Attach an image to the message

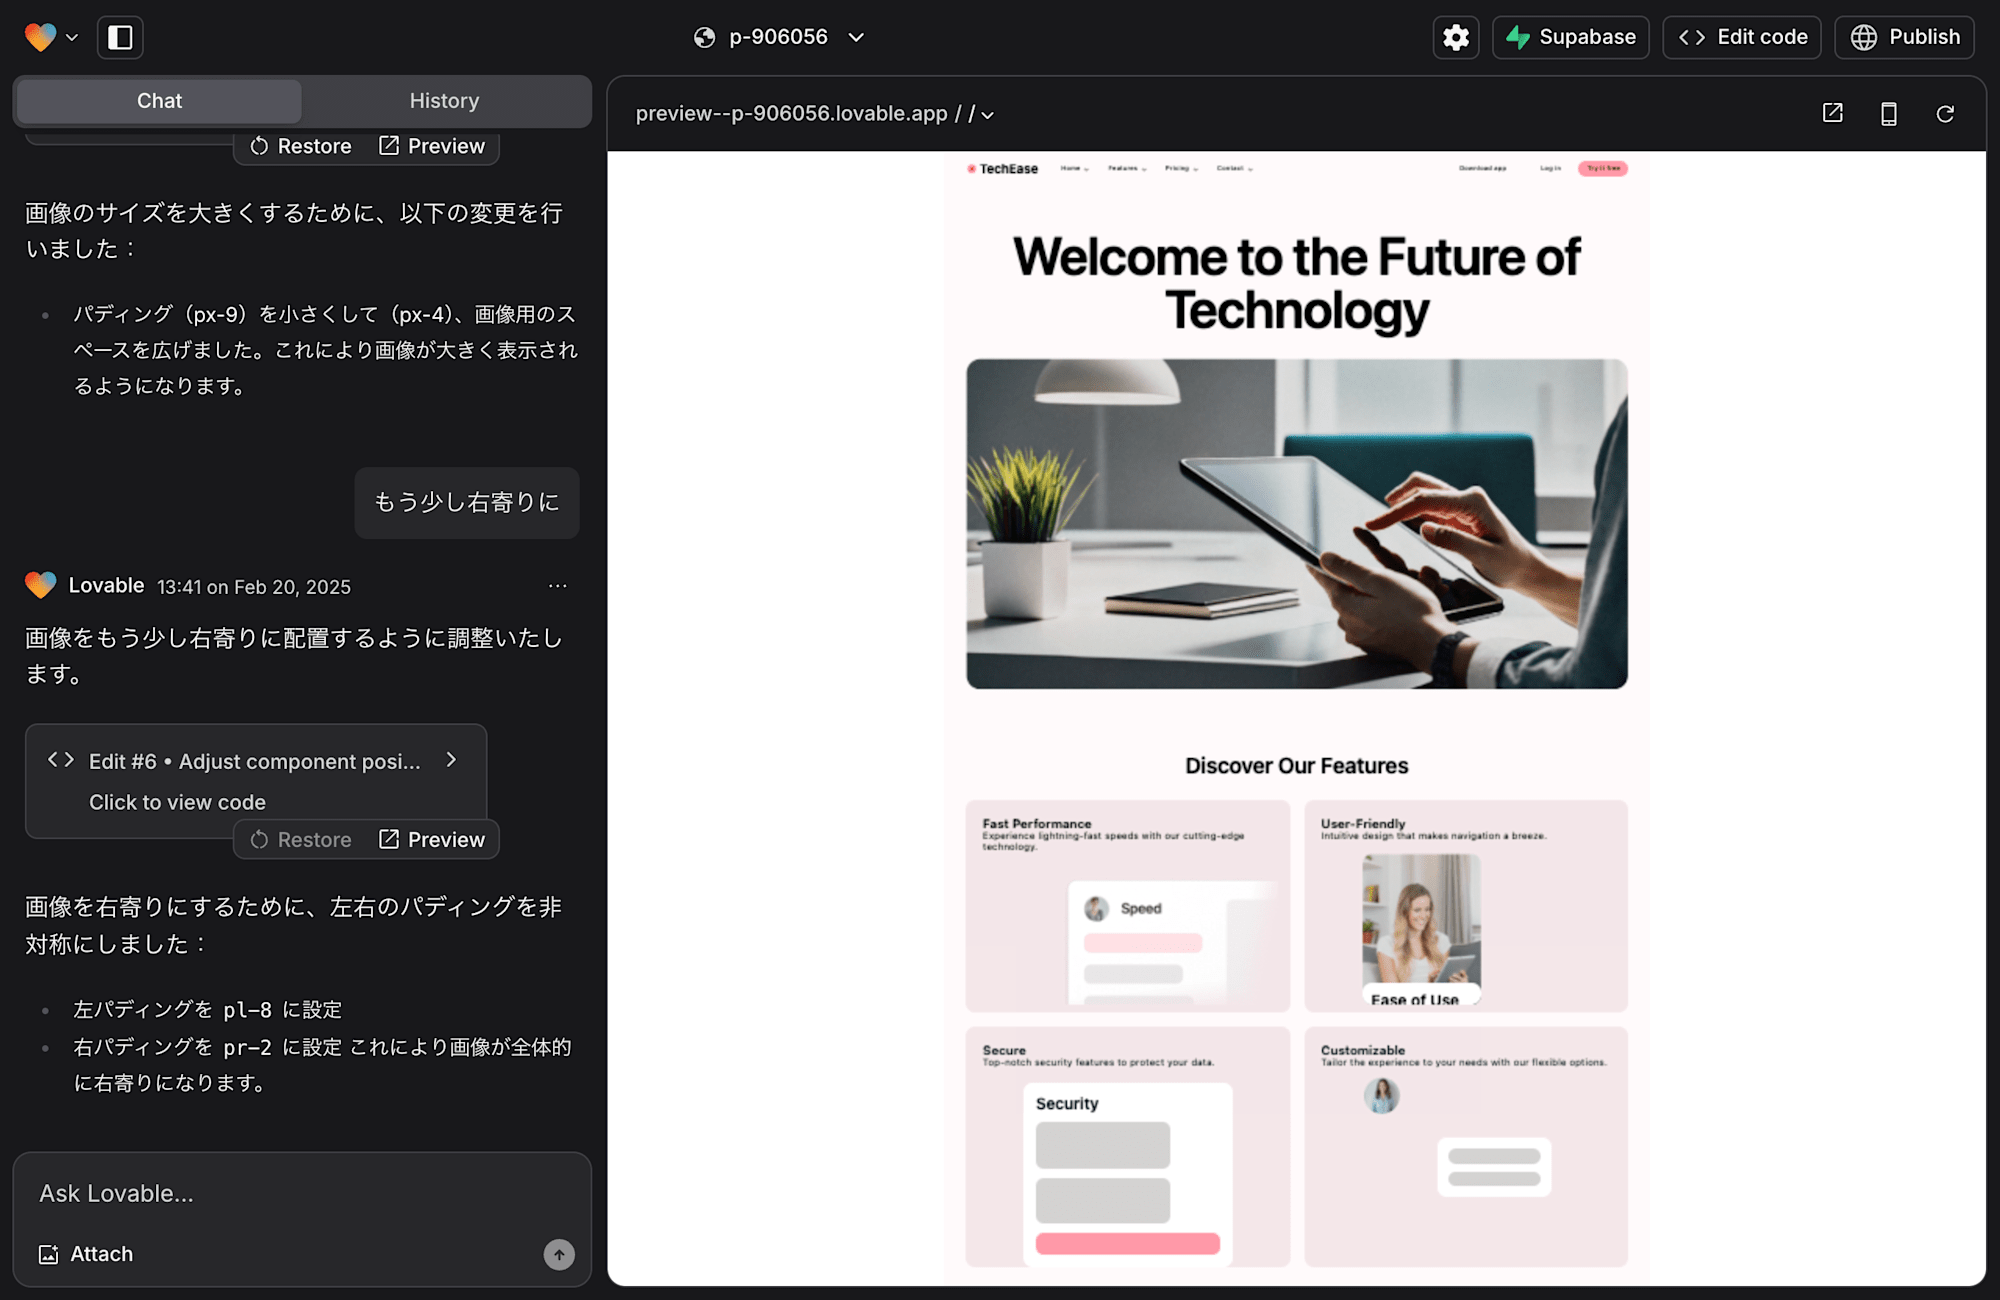click(x=86, y=1254)
